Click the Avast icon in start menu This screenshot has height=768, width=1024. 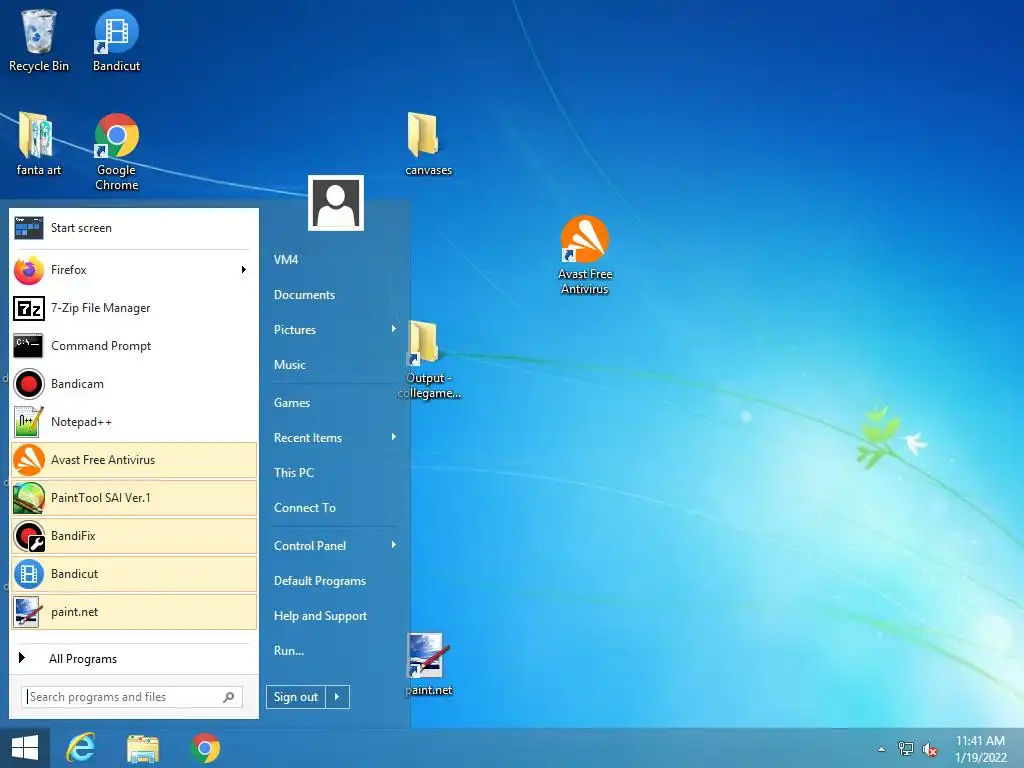(29, 460)
